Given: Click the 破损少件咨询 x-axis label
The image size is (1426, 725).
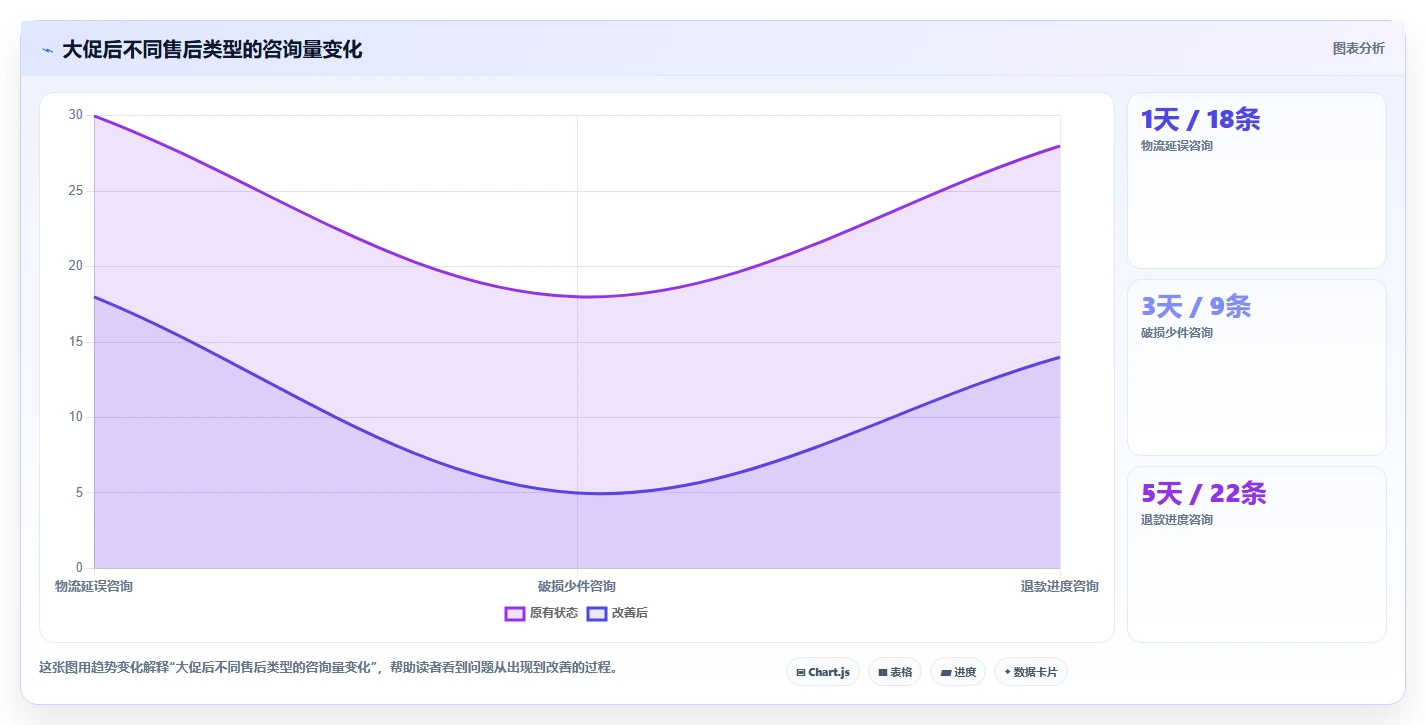Looking at the screenshot, I should coord(577,586).
